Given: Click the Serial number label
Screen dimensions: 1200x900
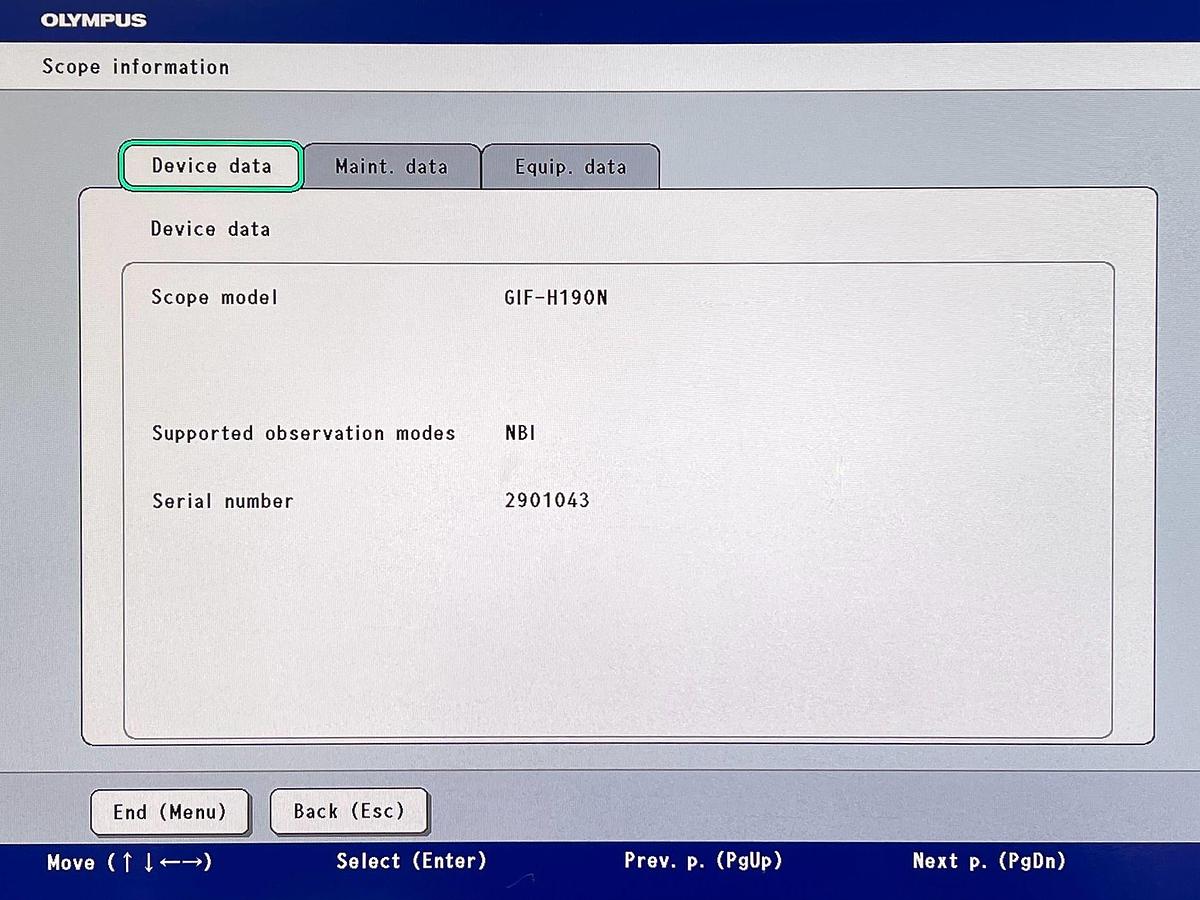Looking at the screenshot, I should 222,501.
